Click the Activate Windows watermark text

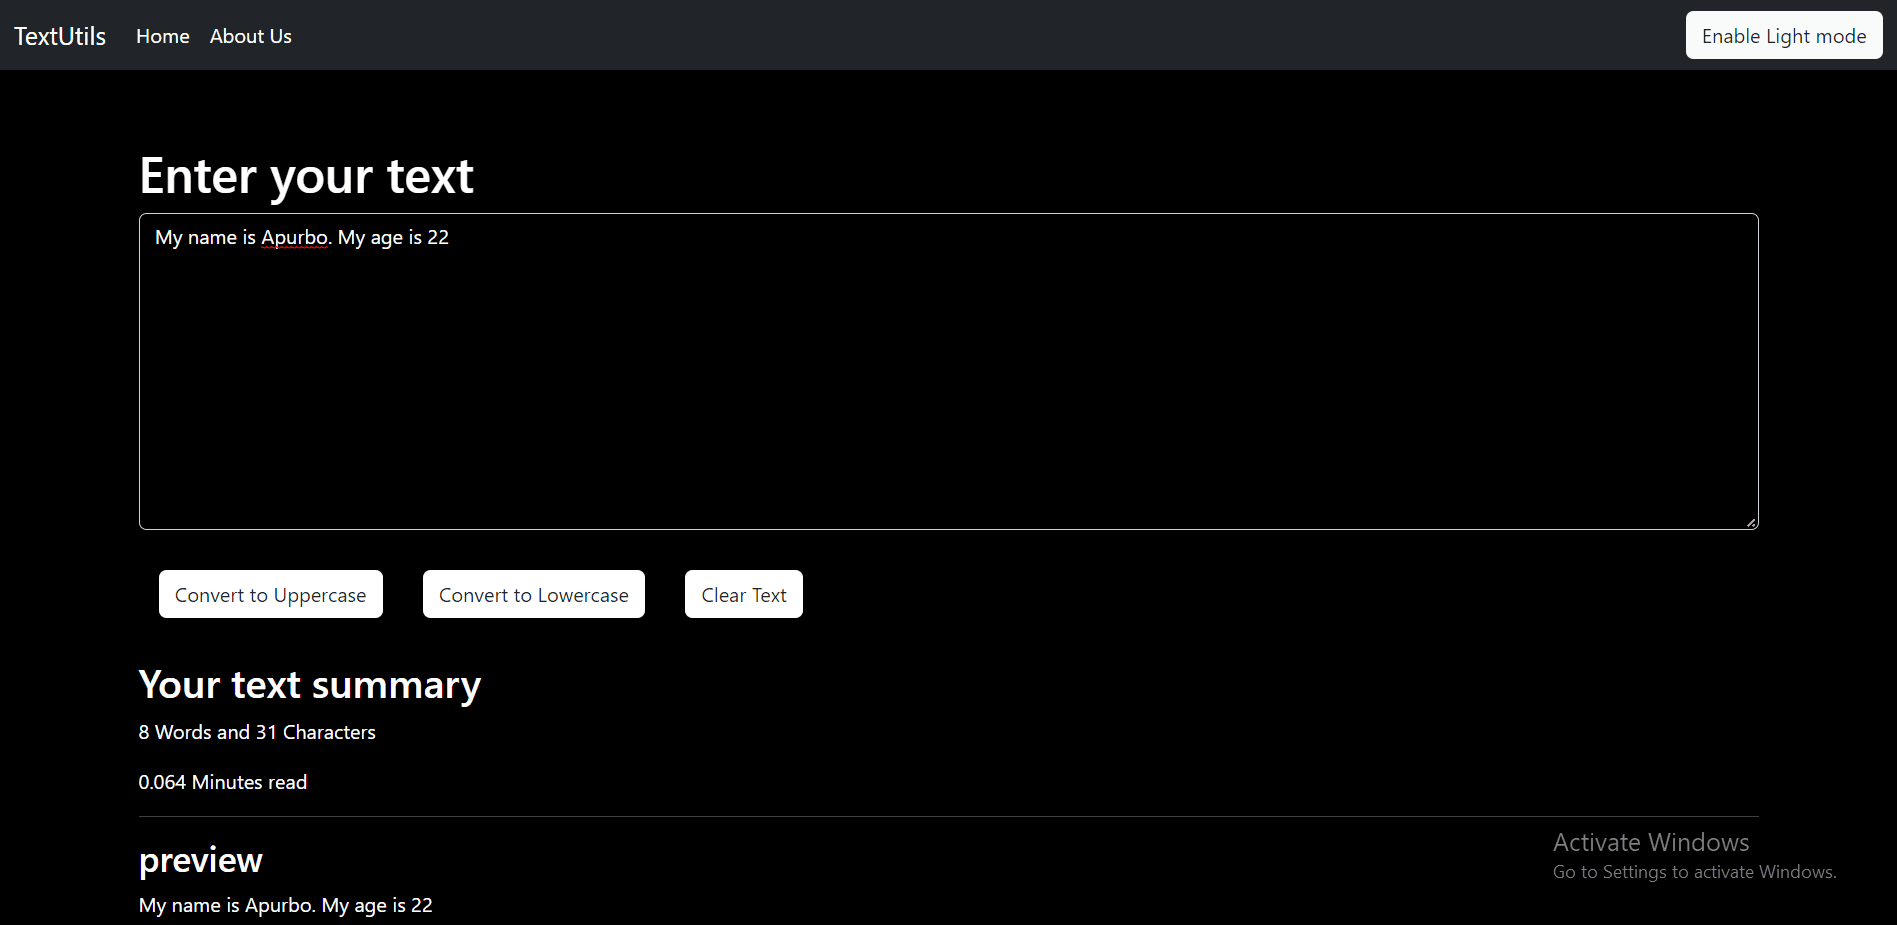pos(1650,843)
